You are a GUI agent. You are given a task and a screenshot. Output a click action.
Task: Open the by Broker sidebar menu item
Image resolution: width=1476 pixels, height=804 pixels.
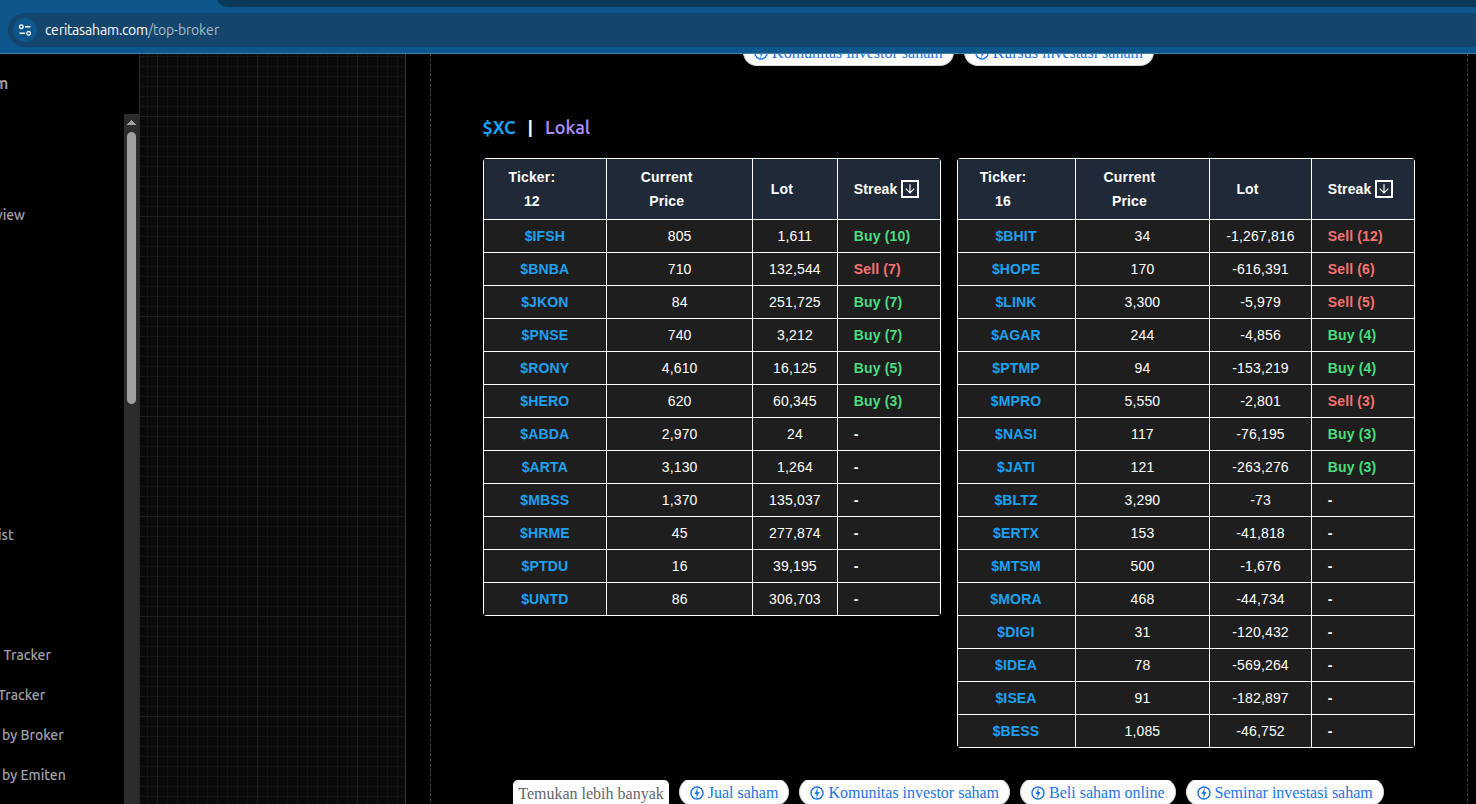[32, 735]
